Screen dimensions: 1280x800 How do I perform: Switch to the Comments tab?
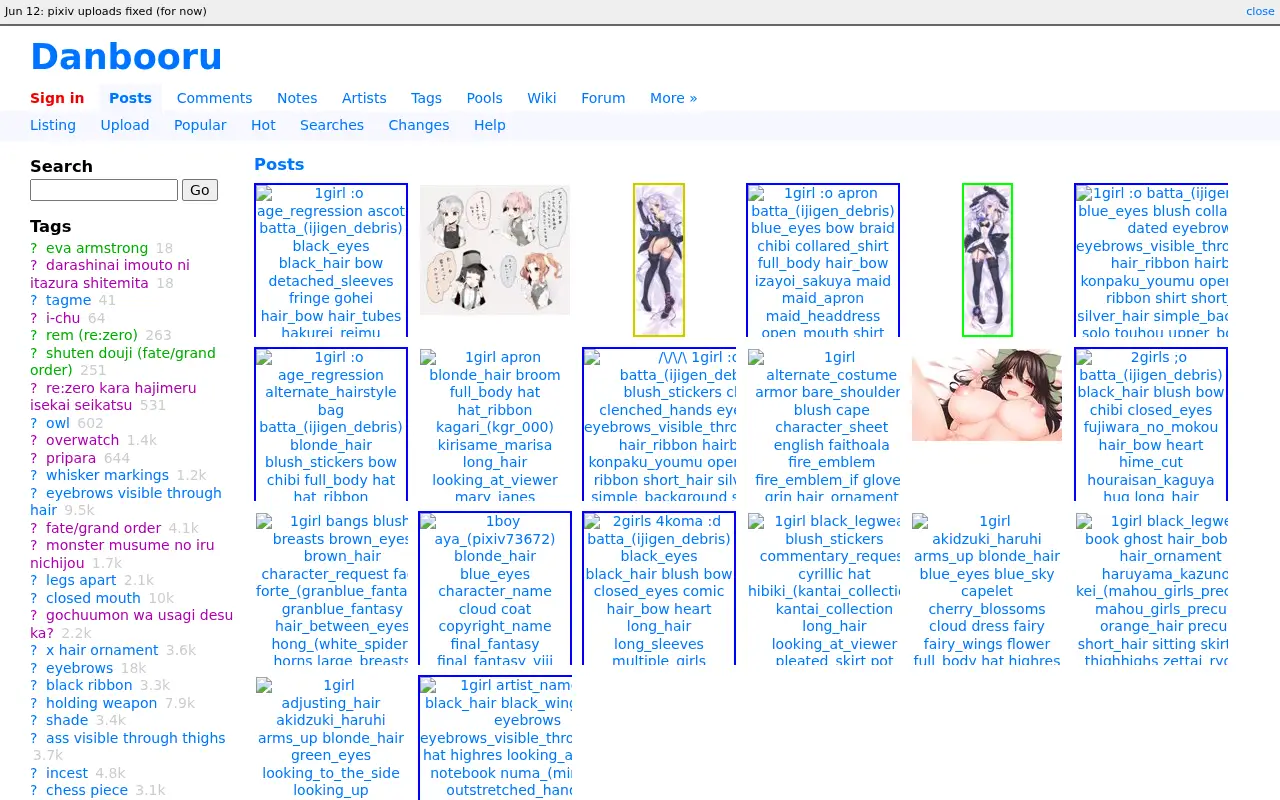point(214,98)
